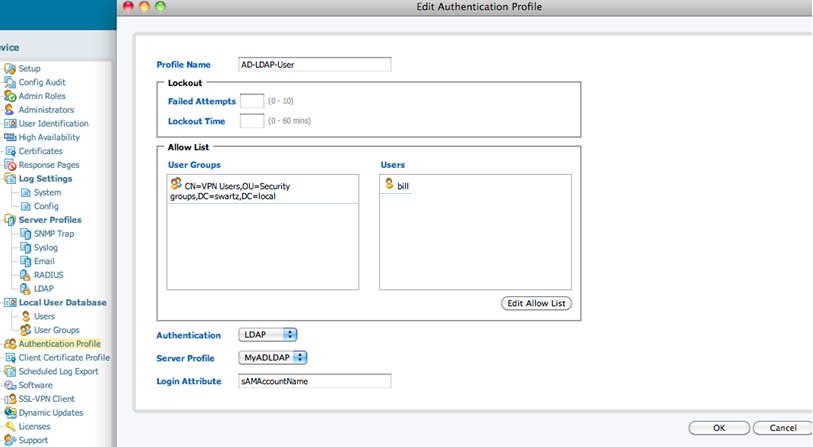Screen dimensions: 813x447
Task: Open Setup in the Device tree
Action: pos(29,68)
